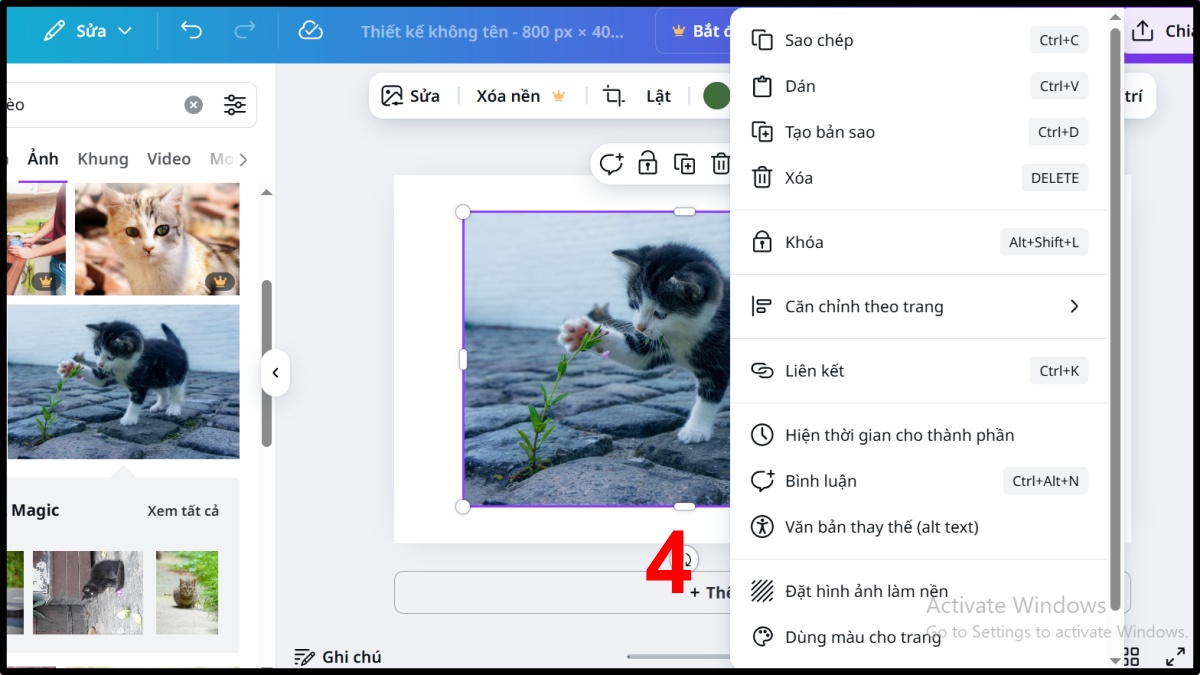The height and width of the screenshot is (675, 1200).
Task: Click the scroll-up arrow of context menu
Action: (1115, 17)
